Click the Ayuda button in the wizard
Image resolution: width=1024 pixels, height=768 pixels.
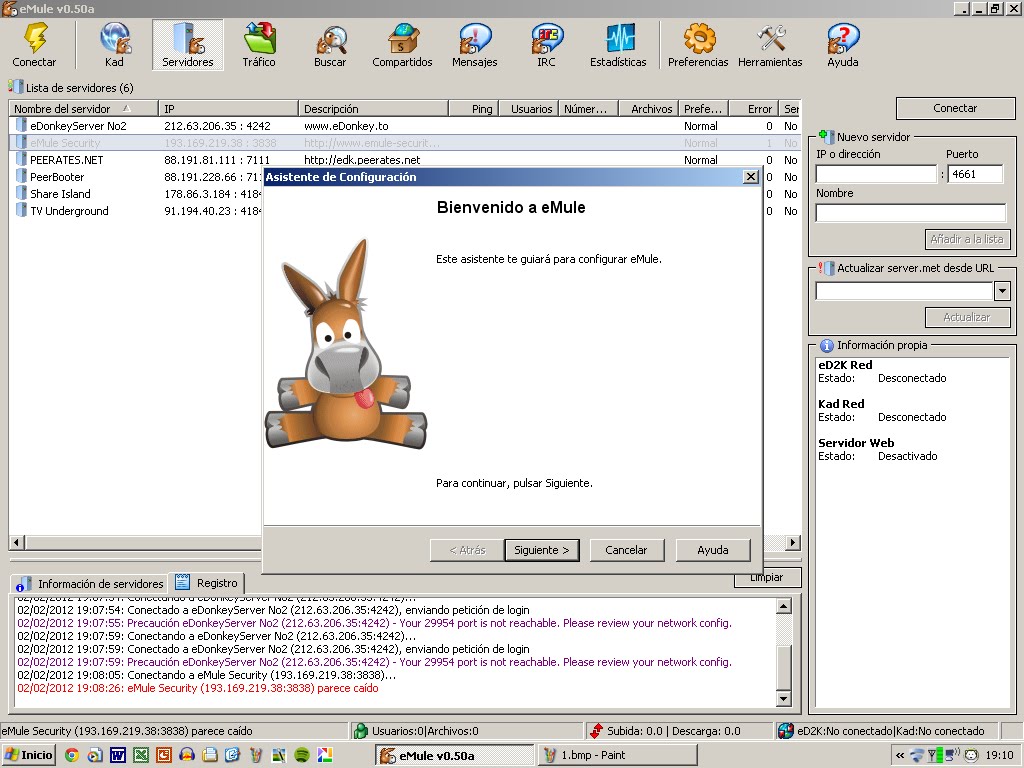click(712, 550)
